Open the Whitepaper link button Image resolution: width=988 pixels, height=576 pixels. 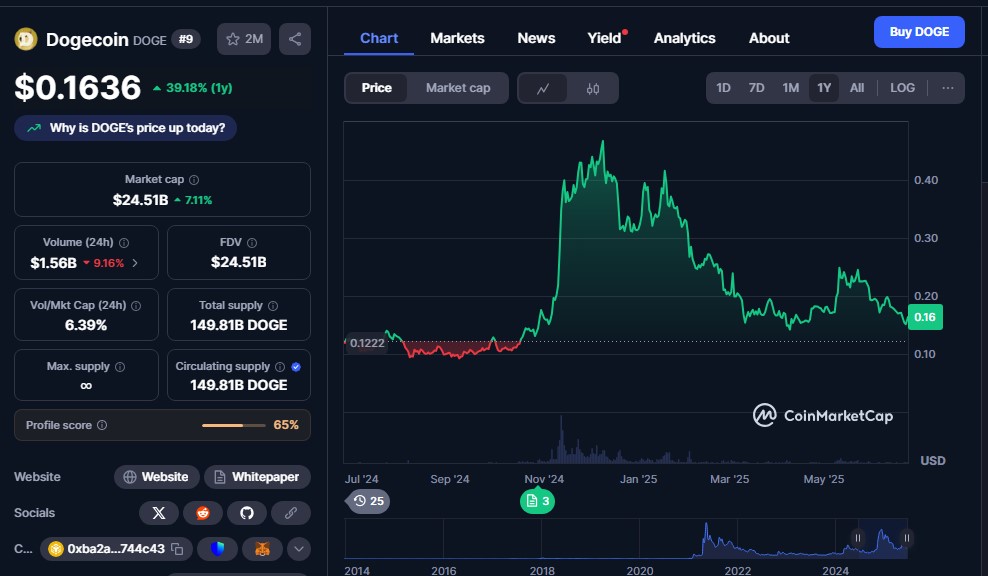click(x=257, y=477)
